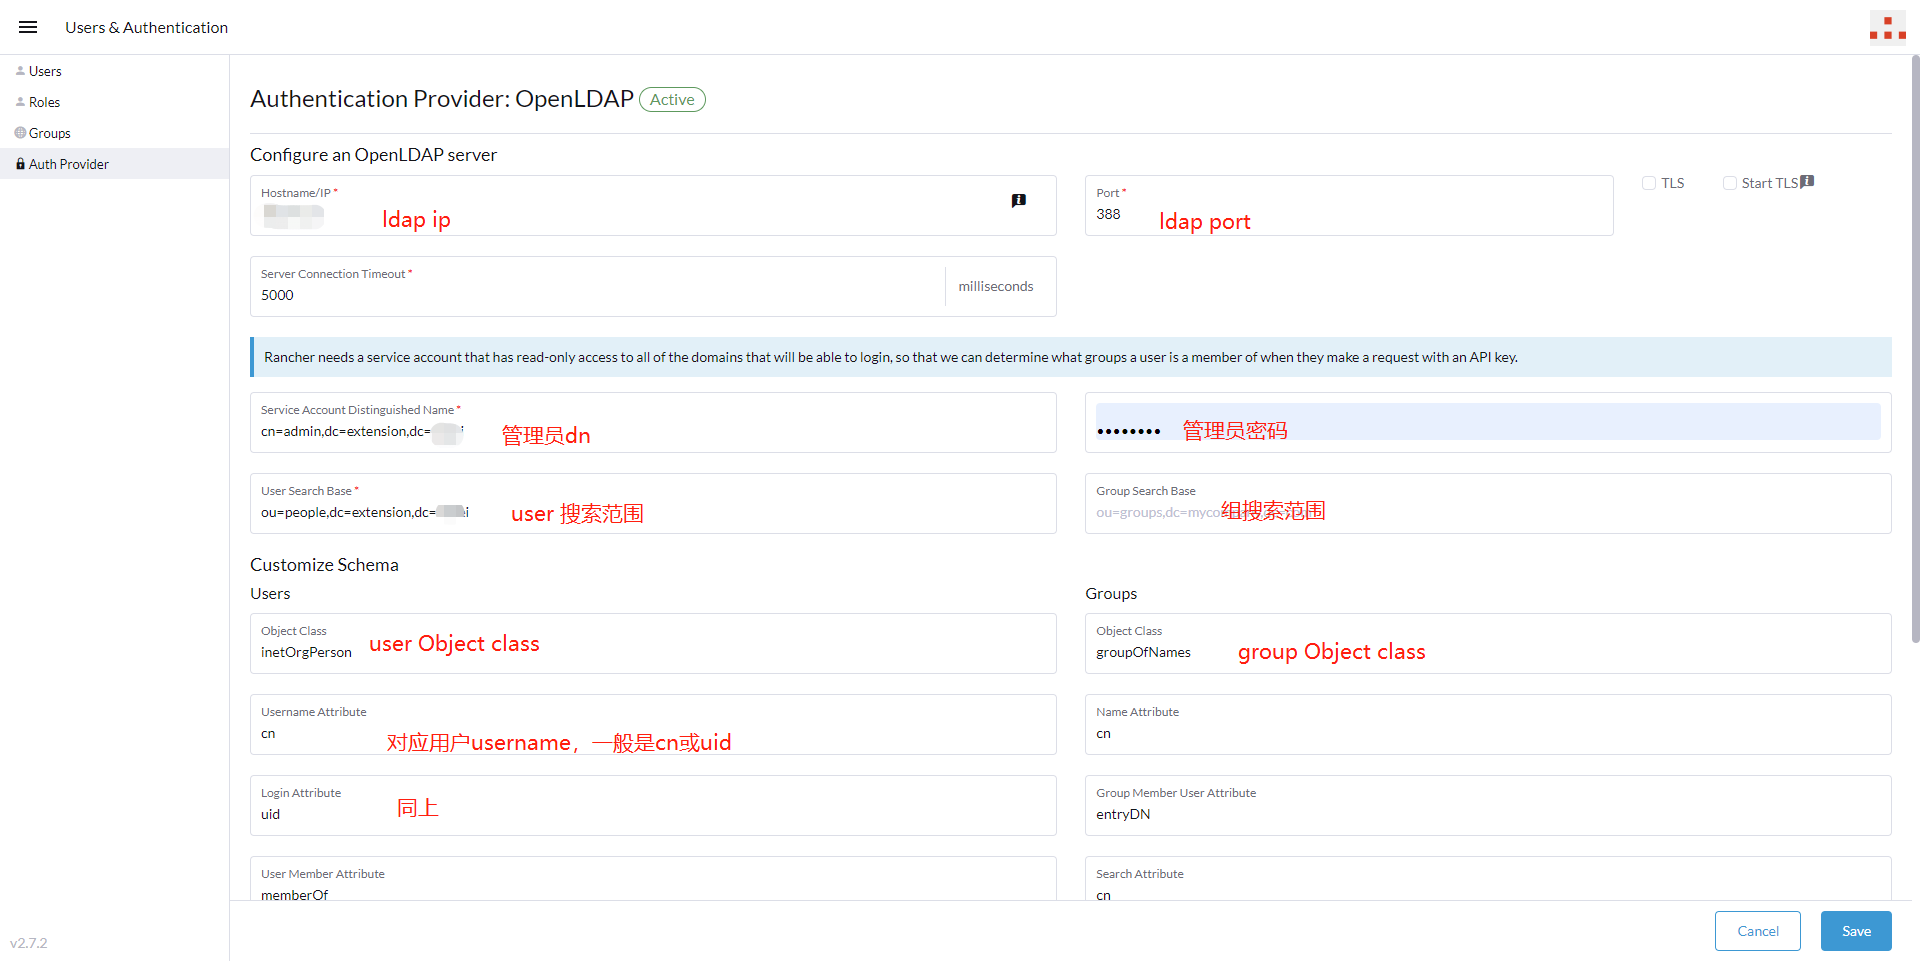The image size is (1920, 961).
Task: Click the Configure an OpenLDAP server heading
Action: coord(373,155)
